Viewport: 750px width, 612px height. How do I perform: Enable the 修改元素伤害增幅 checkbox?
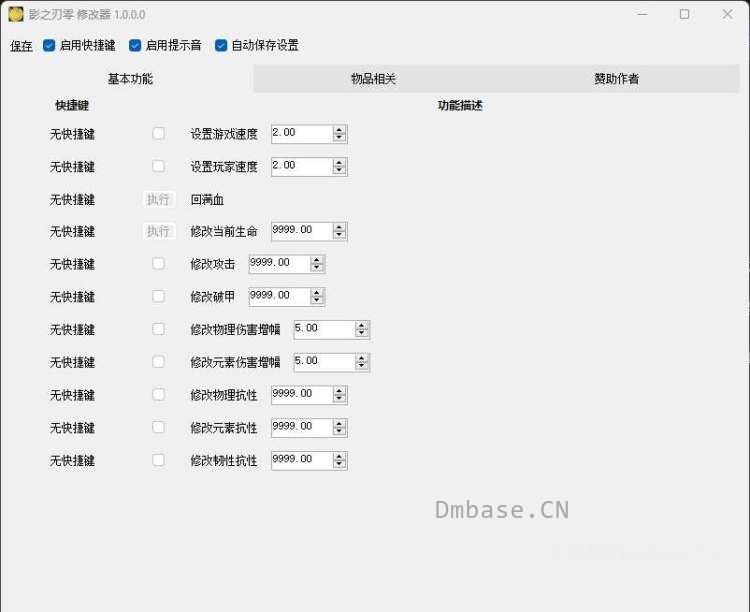click(x=158, y=362)
